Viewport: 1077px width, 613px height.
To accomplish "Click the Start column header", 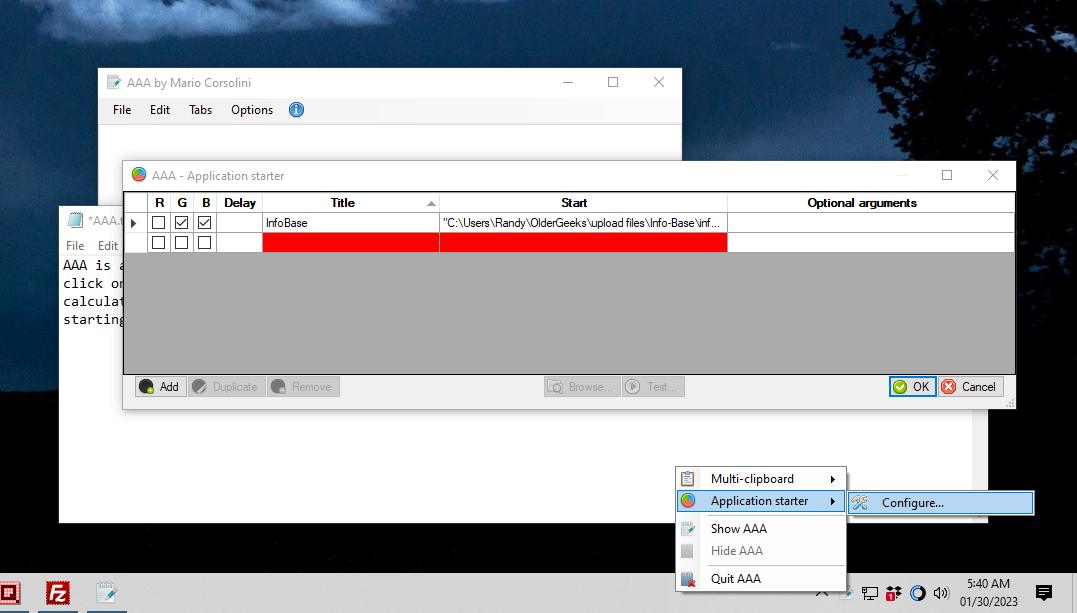I will point(583,203).
